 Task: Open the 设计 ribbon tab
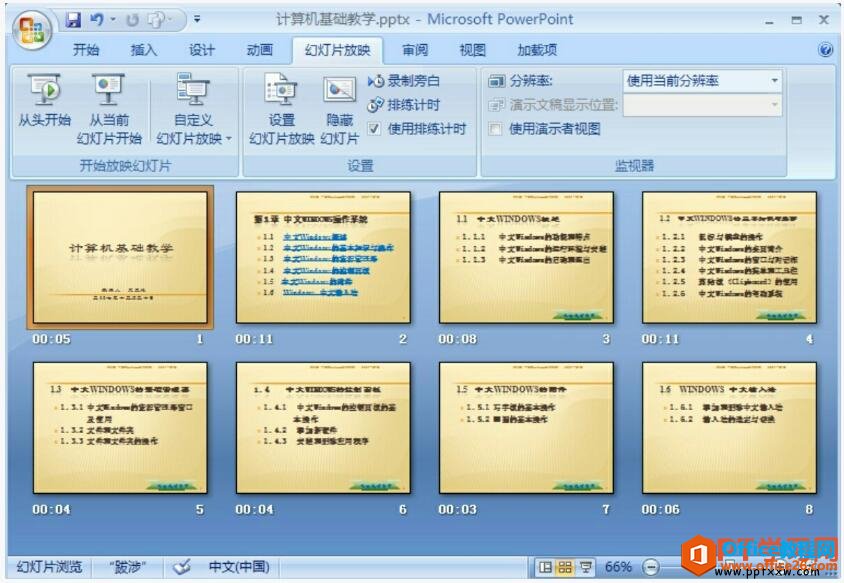pos(202,50)
